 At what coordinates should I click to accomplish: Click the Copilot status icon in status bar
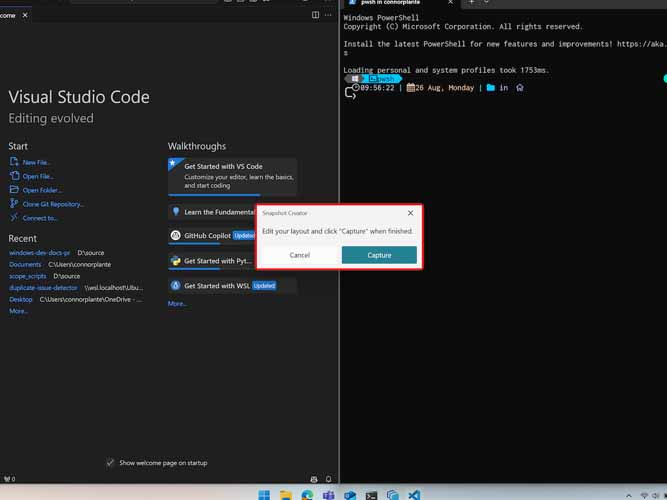click(x=314, y=479)
